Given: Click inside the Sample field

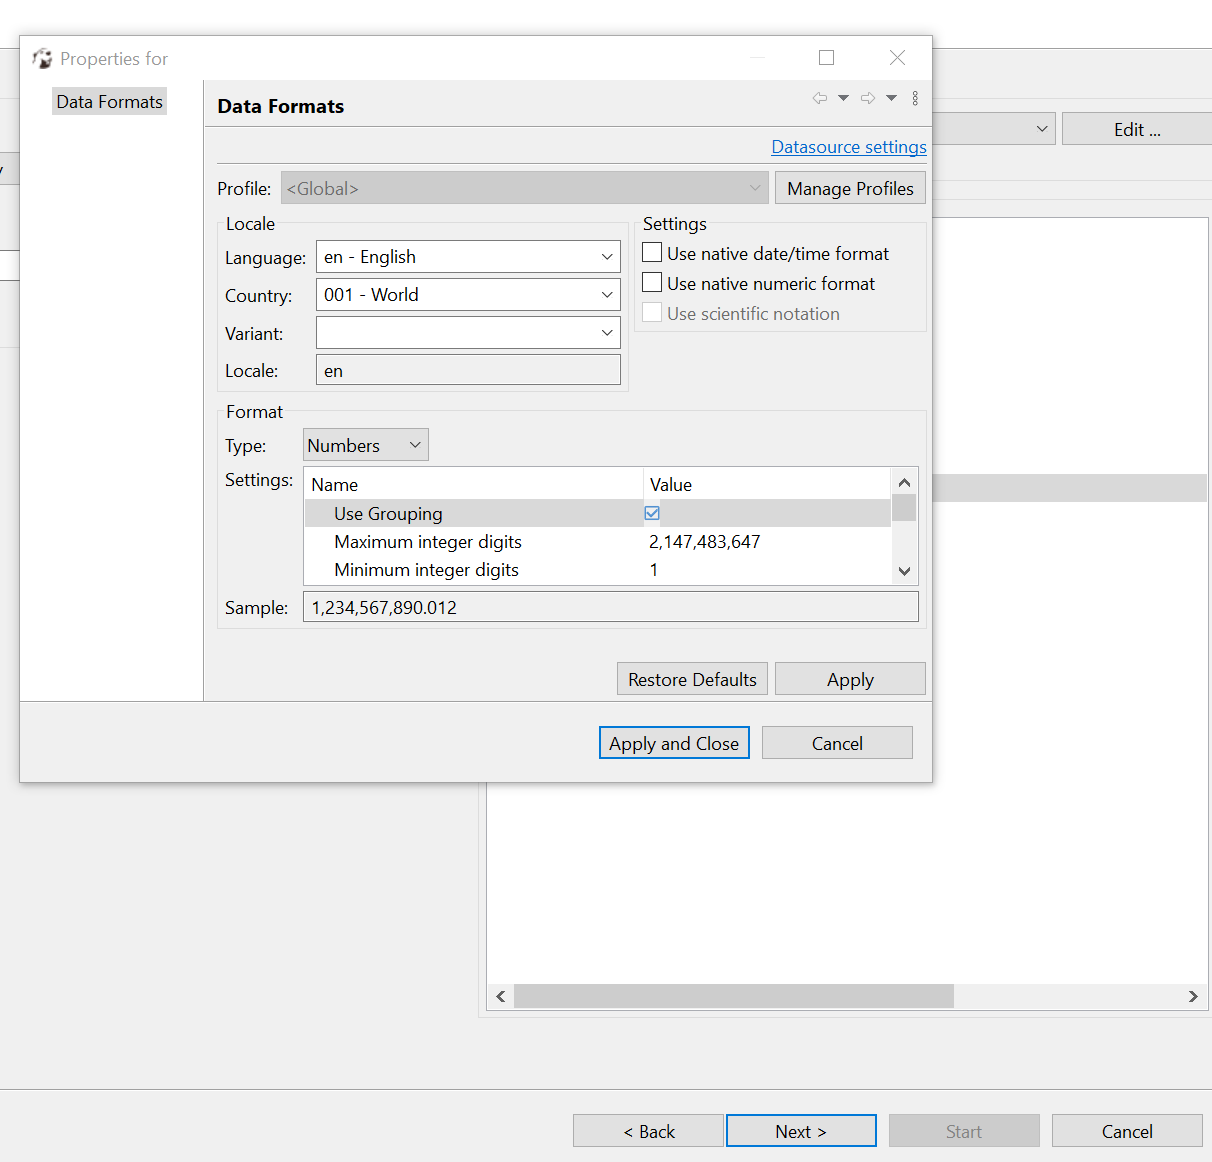Looking at the screenshot, I should [610, 606].
